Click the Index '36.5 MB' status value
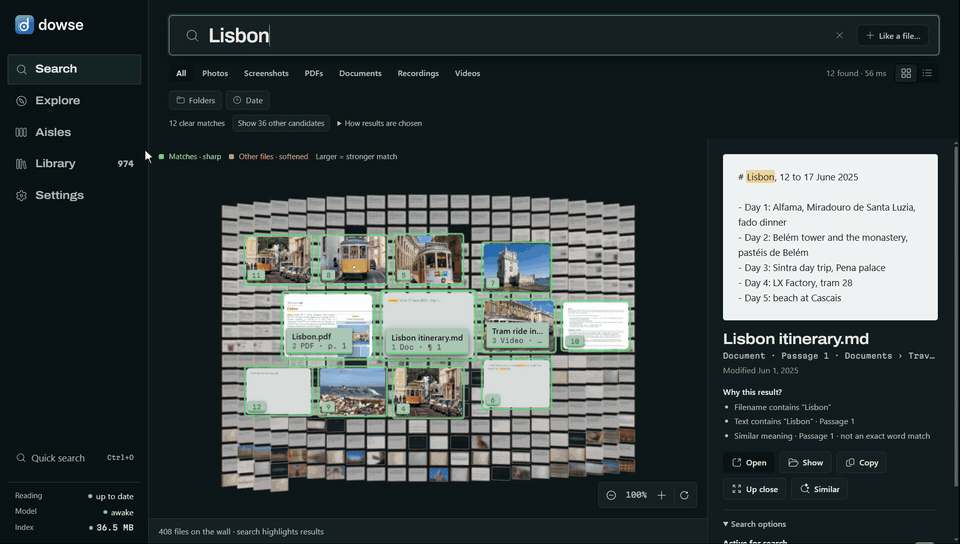This screenshot has width=960, height=544. [114, 527]
